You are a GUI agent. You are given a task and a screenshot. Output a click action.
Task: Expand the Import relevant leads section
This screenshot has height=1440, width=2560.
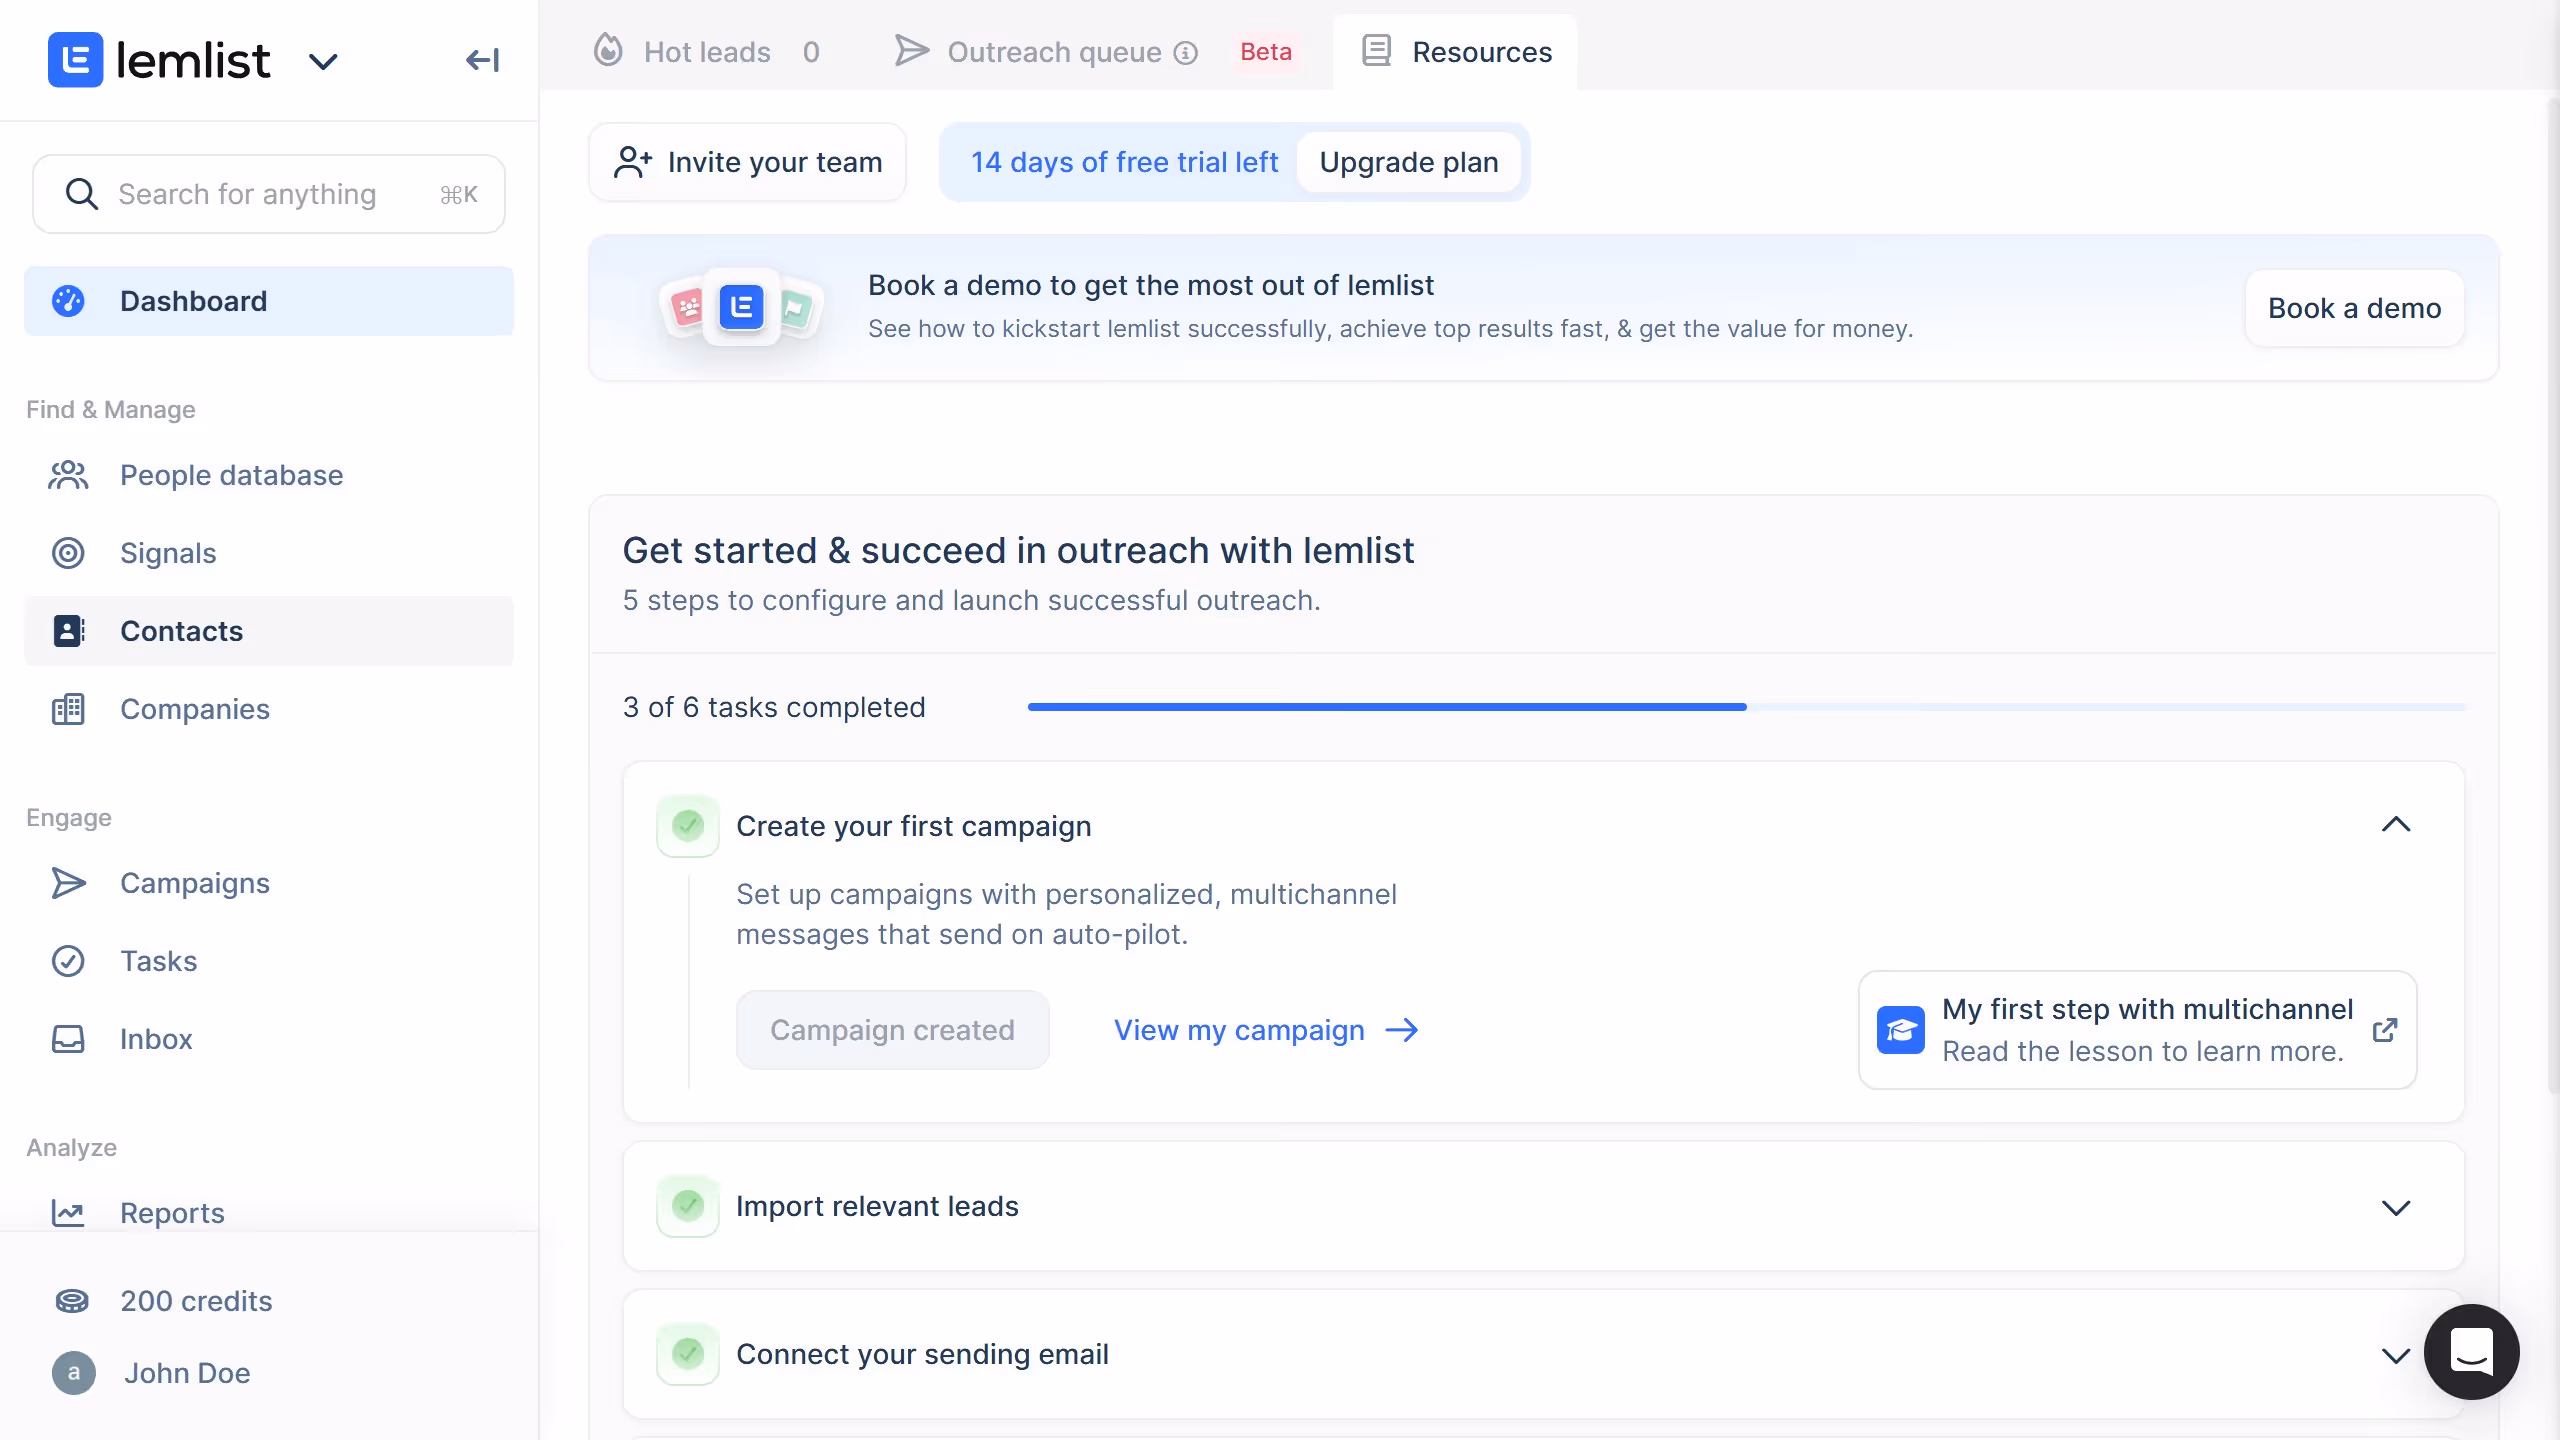pos(2396,1208)
